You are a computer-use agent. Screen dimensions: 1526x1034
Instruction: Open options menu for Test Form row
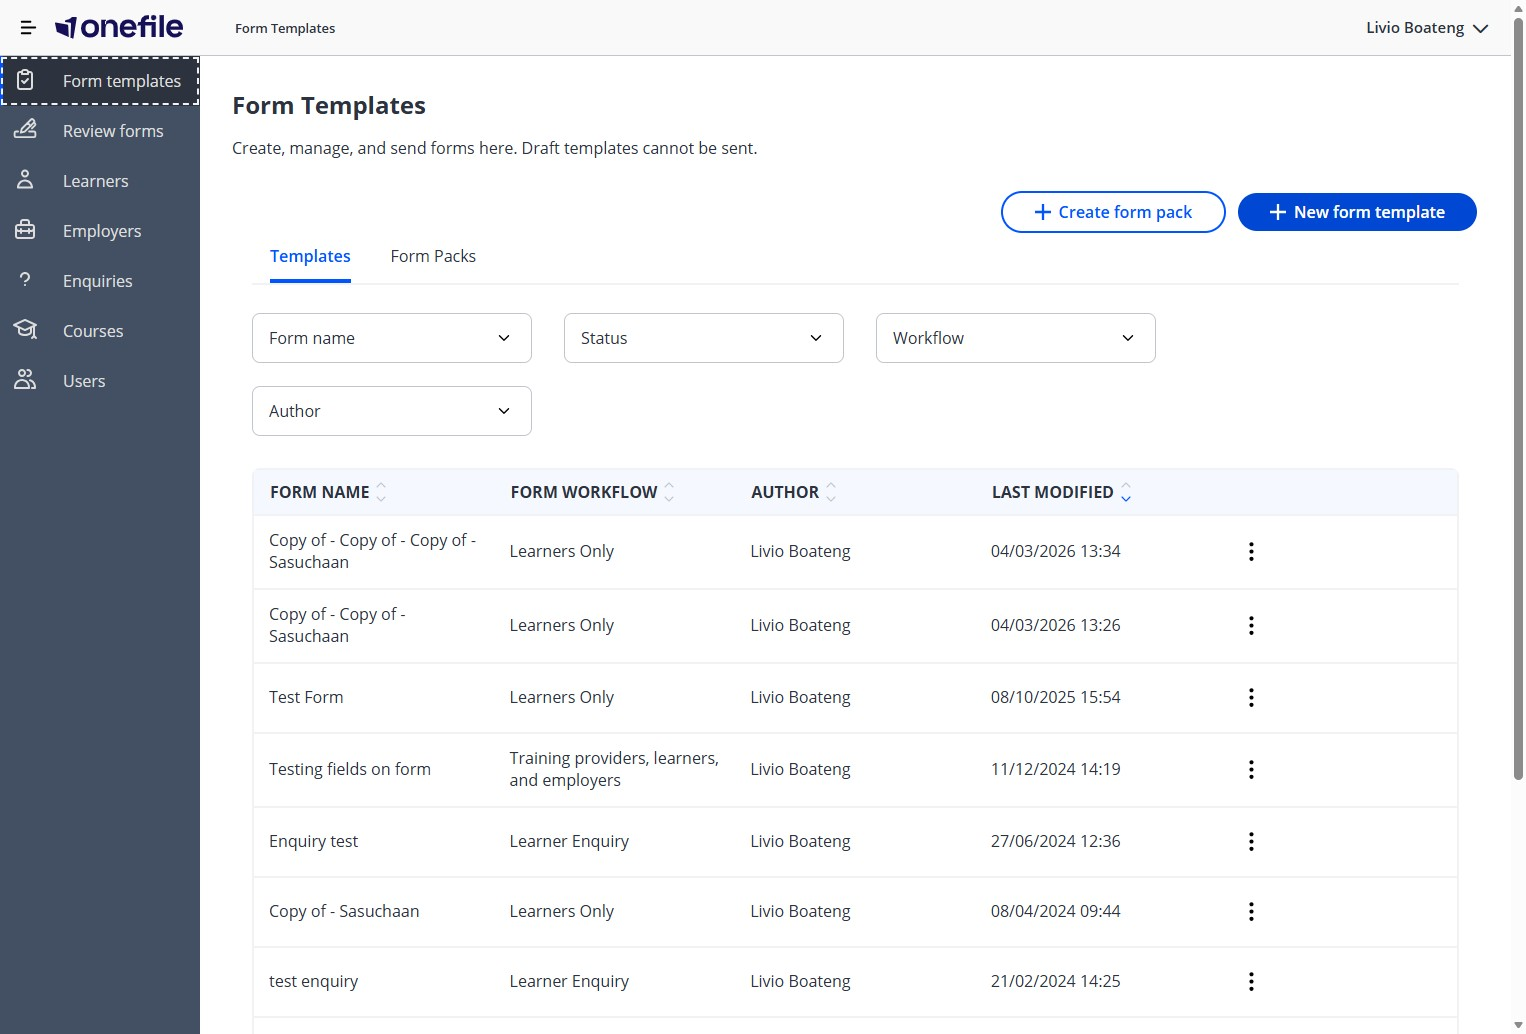click(1251, 698)
